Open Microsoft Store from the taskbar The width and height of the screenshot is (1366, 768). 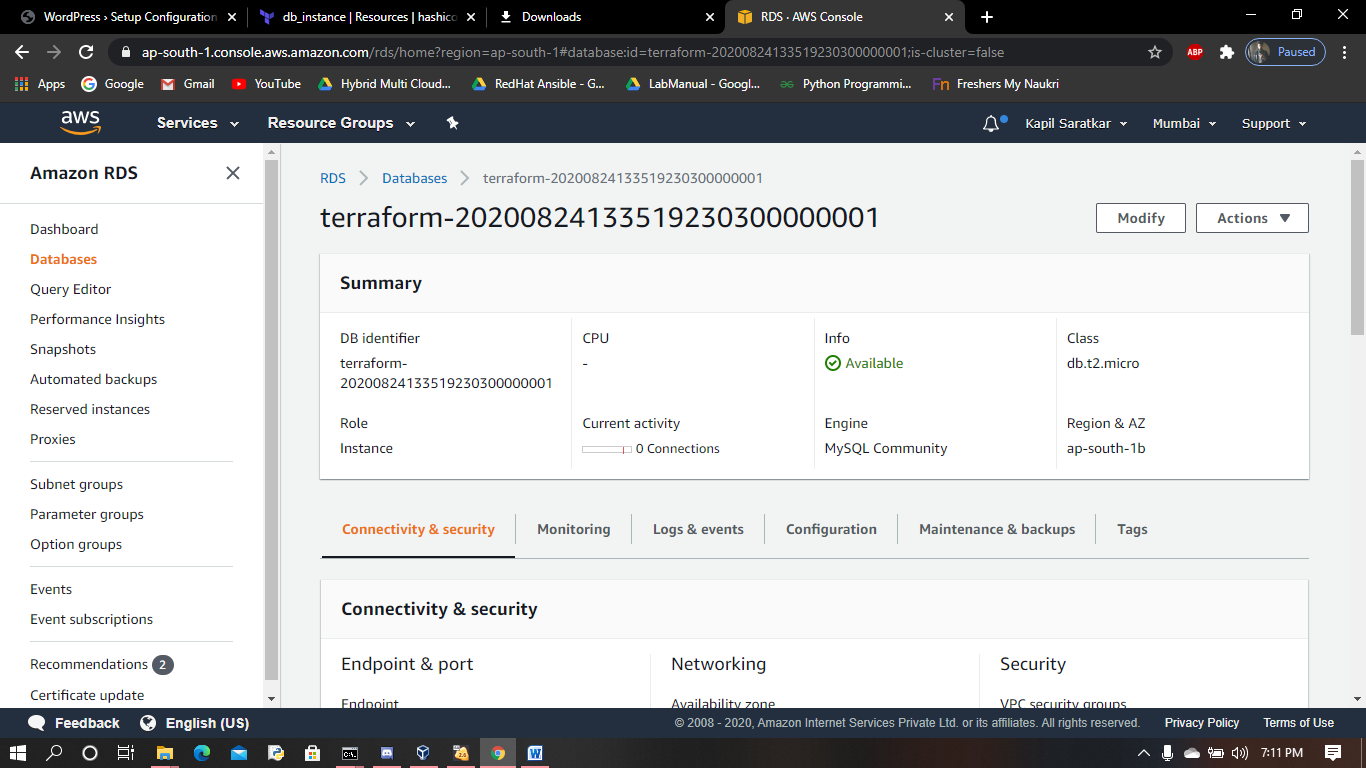coord(313,753)
